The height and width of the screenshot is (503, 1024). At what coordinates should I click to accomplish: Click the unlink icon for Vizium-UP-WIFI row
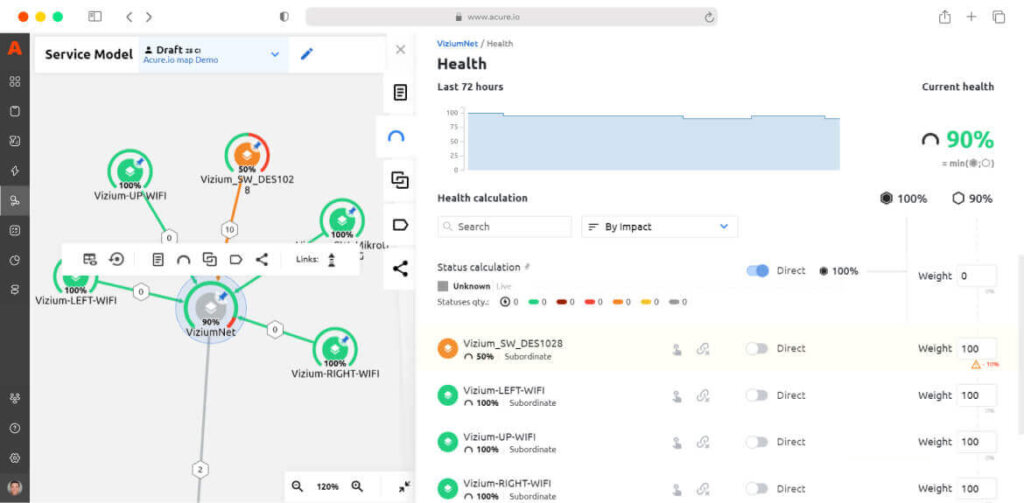click(x=703, y=443)
